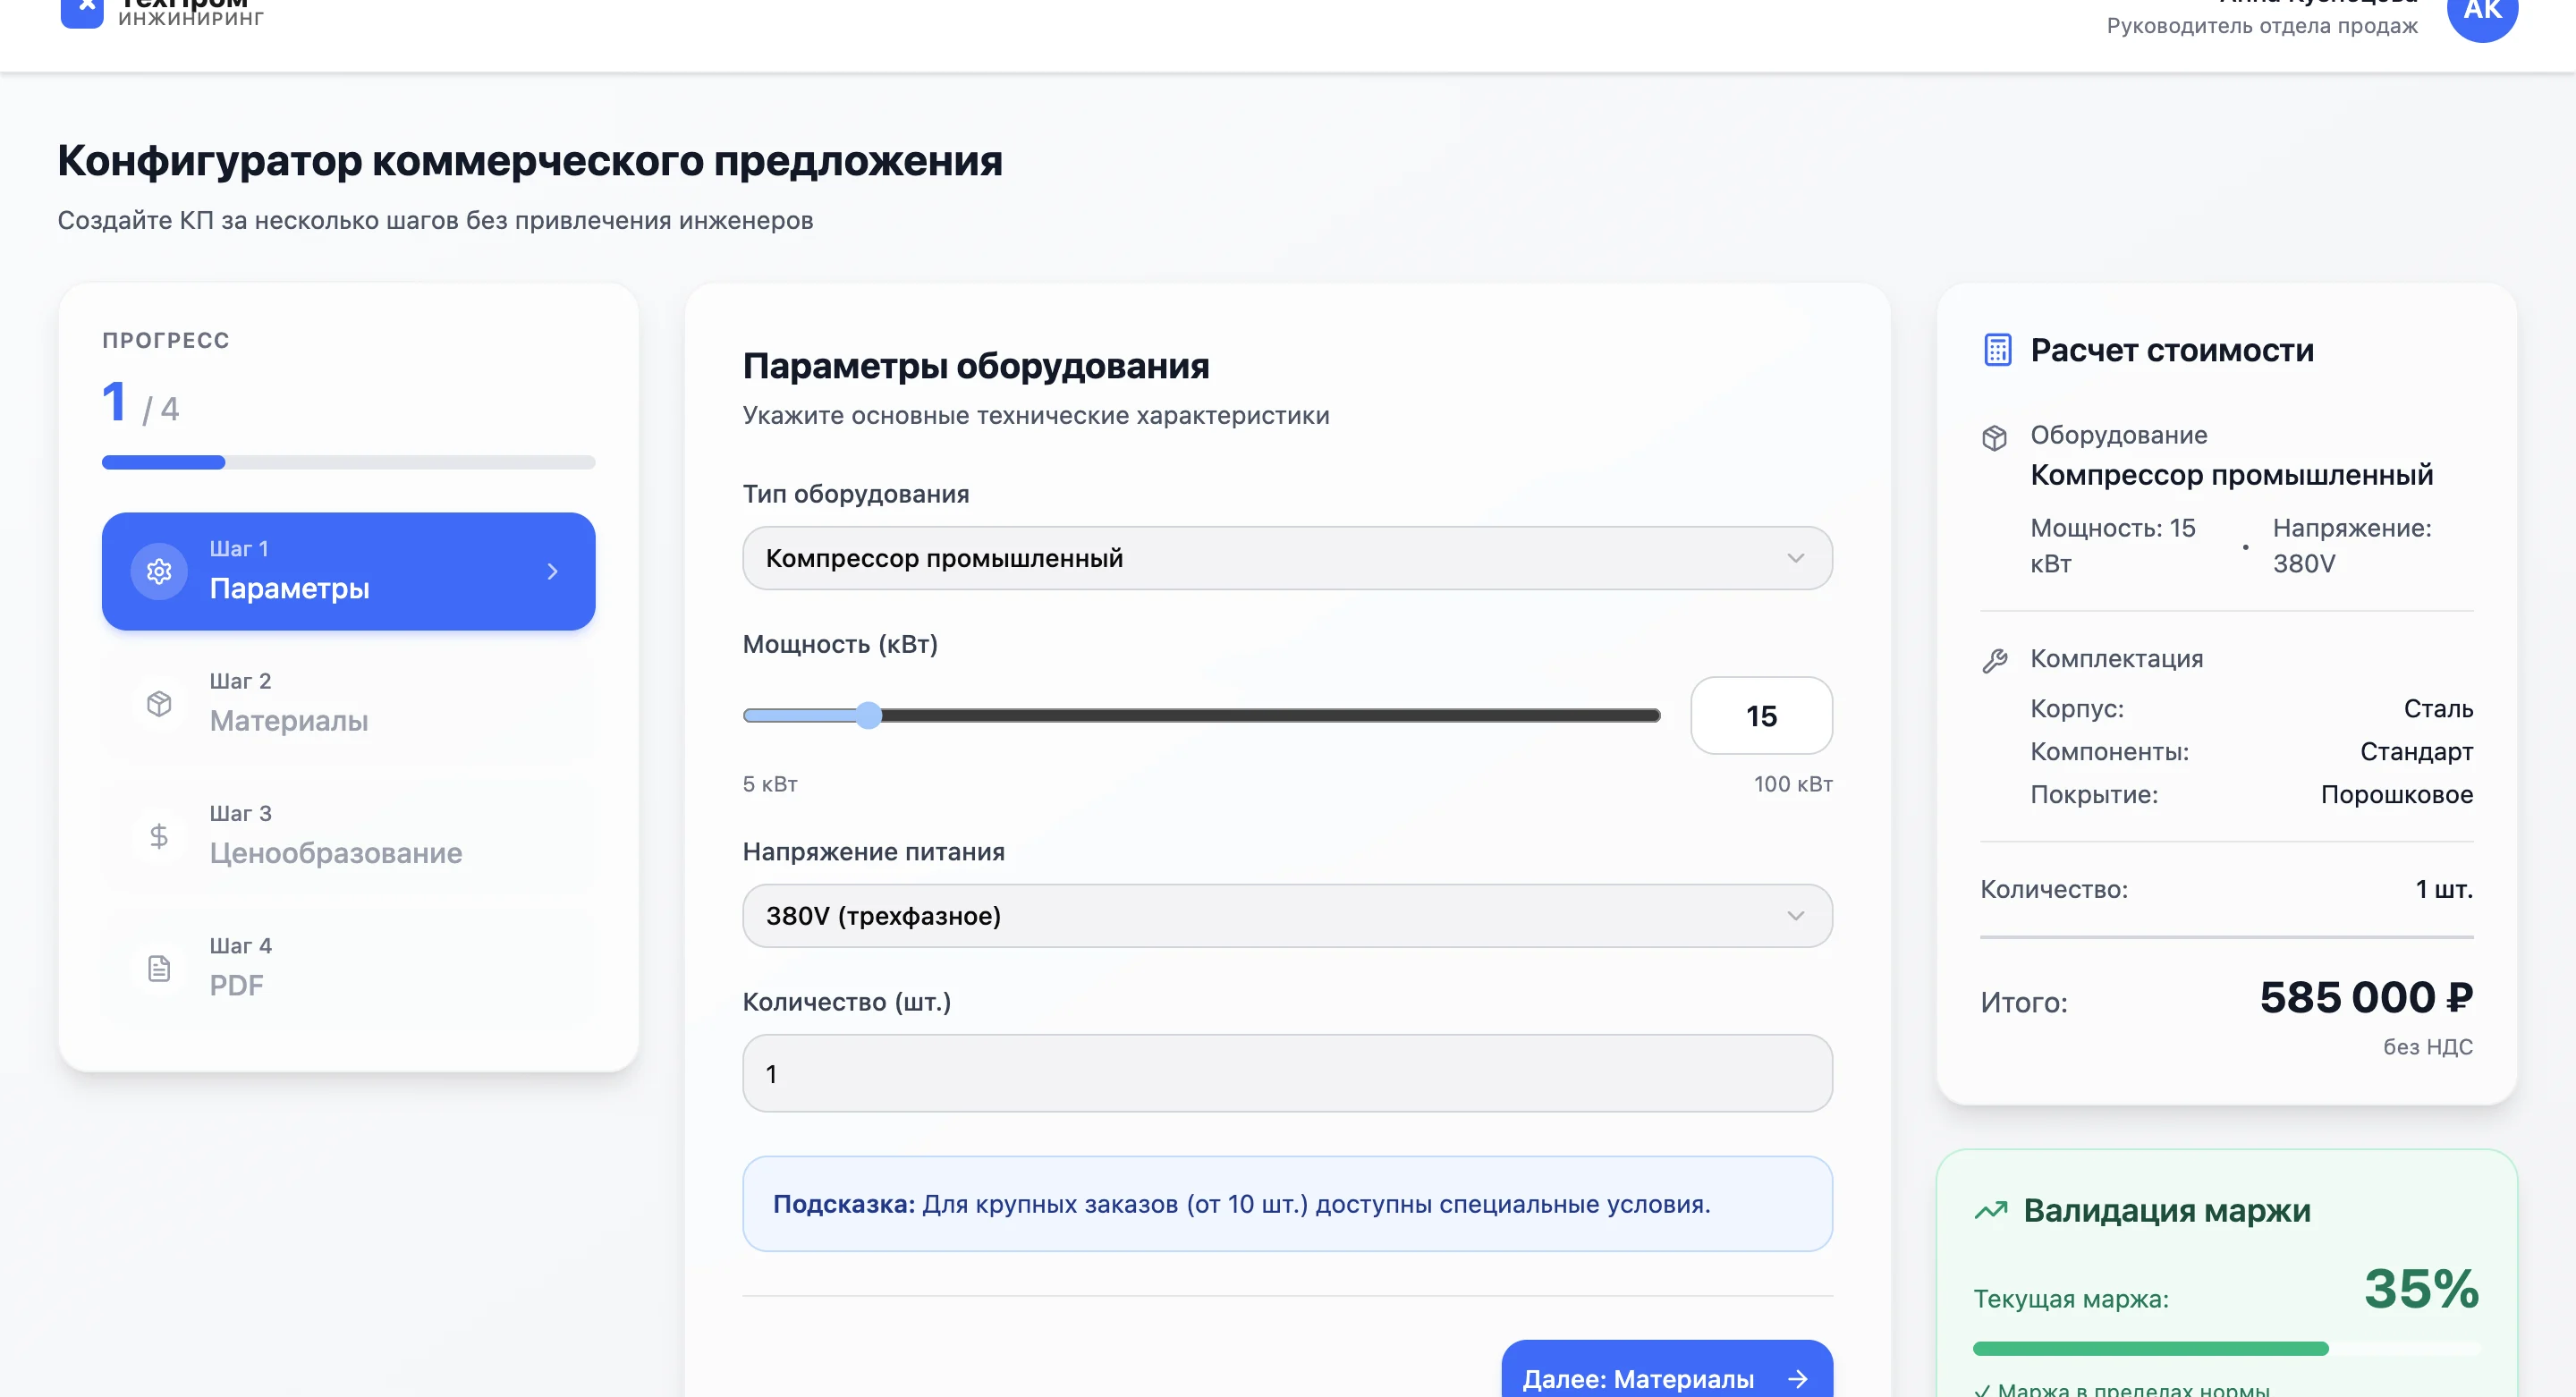Click the 15 power value box

point(1762,715)
